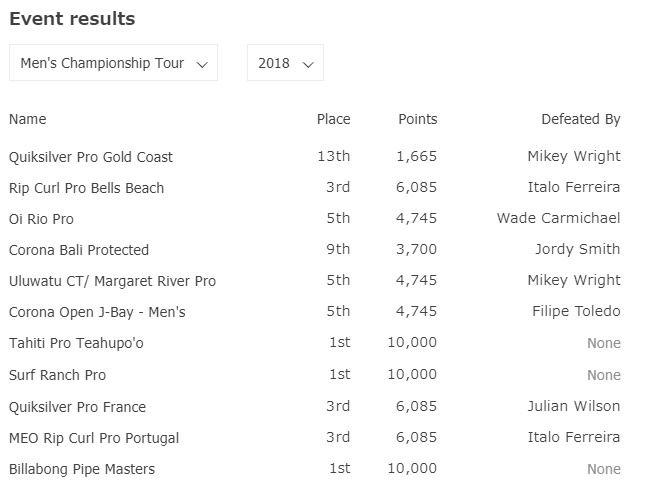
Task: Select the Oi Rio Pro event
Action: click(41, 219)
